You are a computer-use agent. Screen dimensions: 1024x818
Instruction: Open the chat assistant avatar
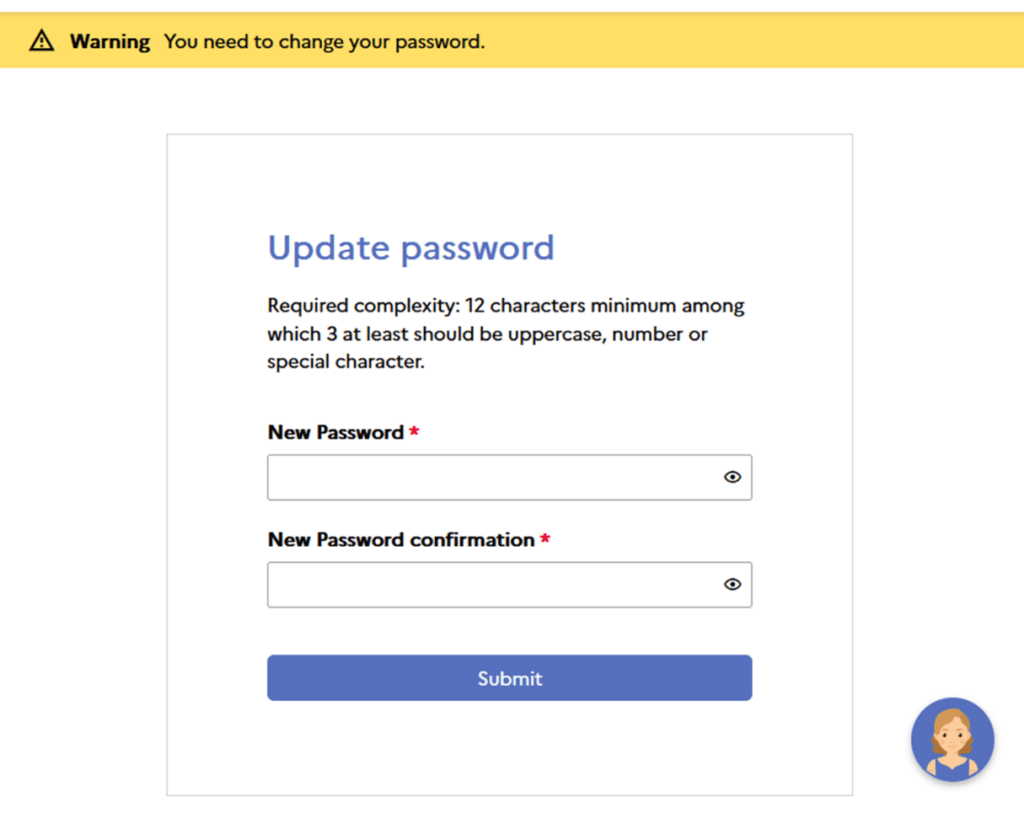tap(952, 739)
